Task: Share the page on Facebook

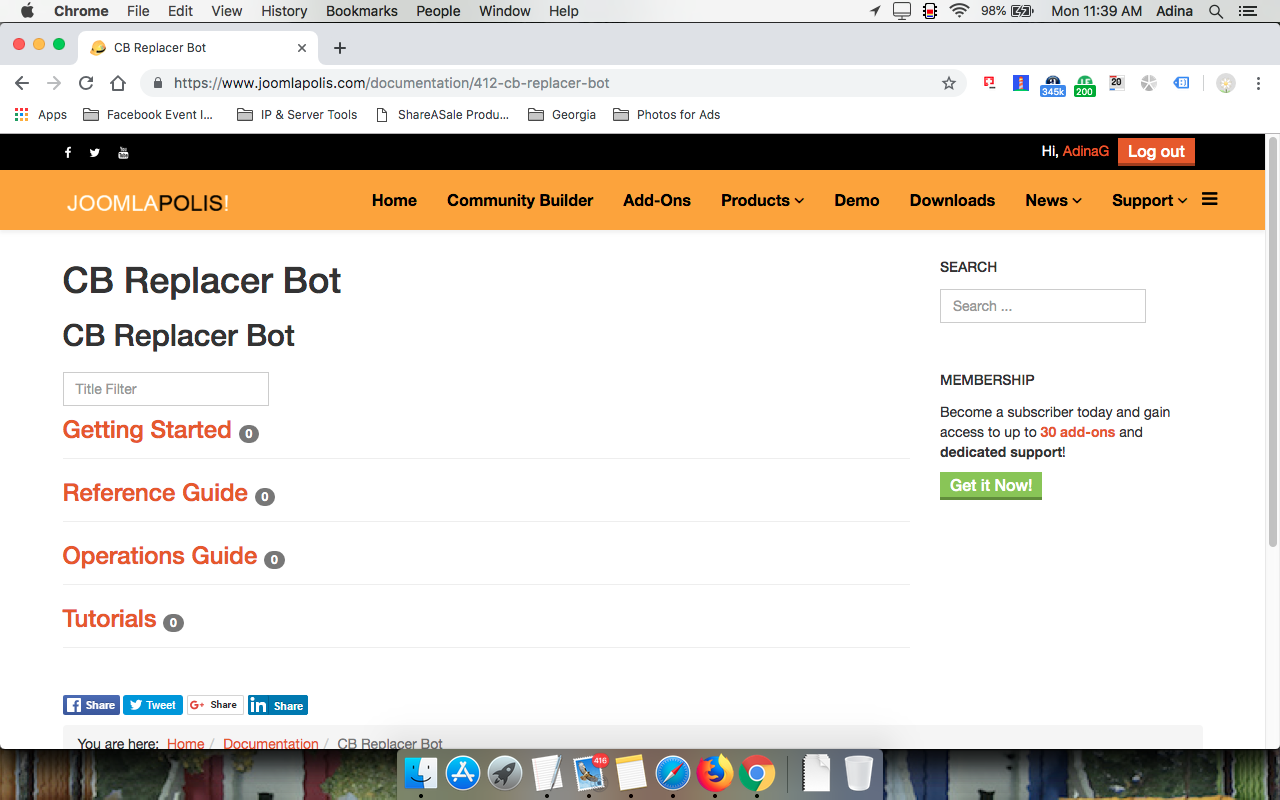Action: pyautogui.click(x=91, y=705)
